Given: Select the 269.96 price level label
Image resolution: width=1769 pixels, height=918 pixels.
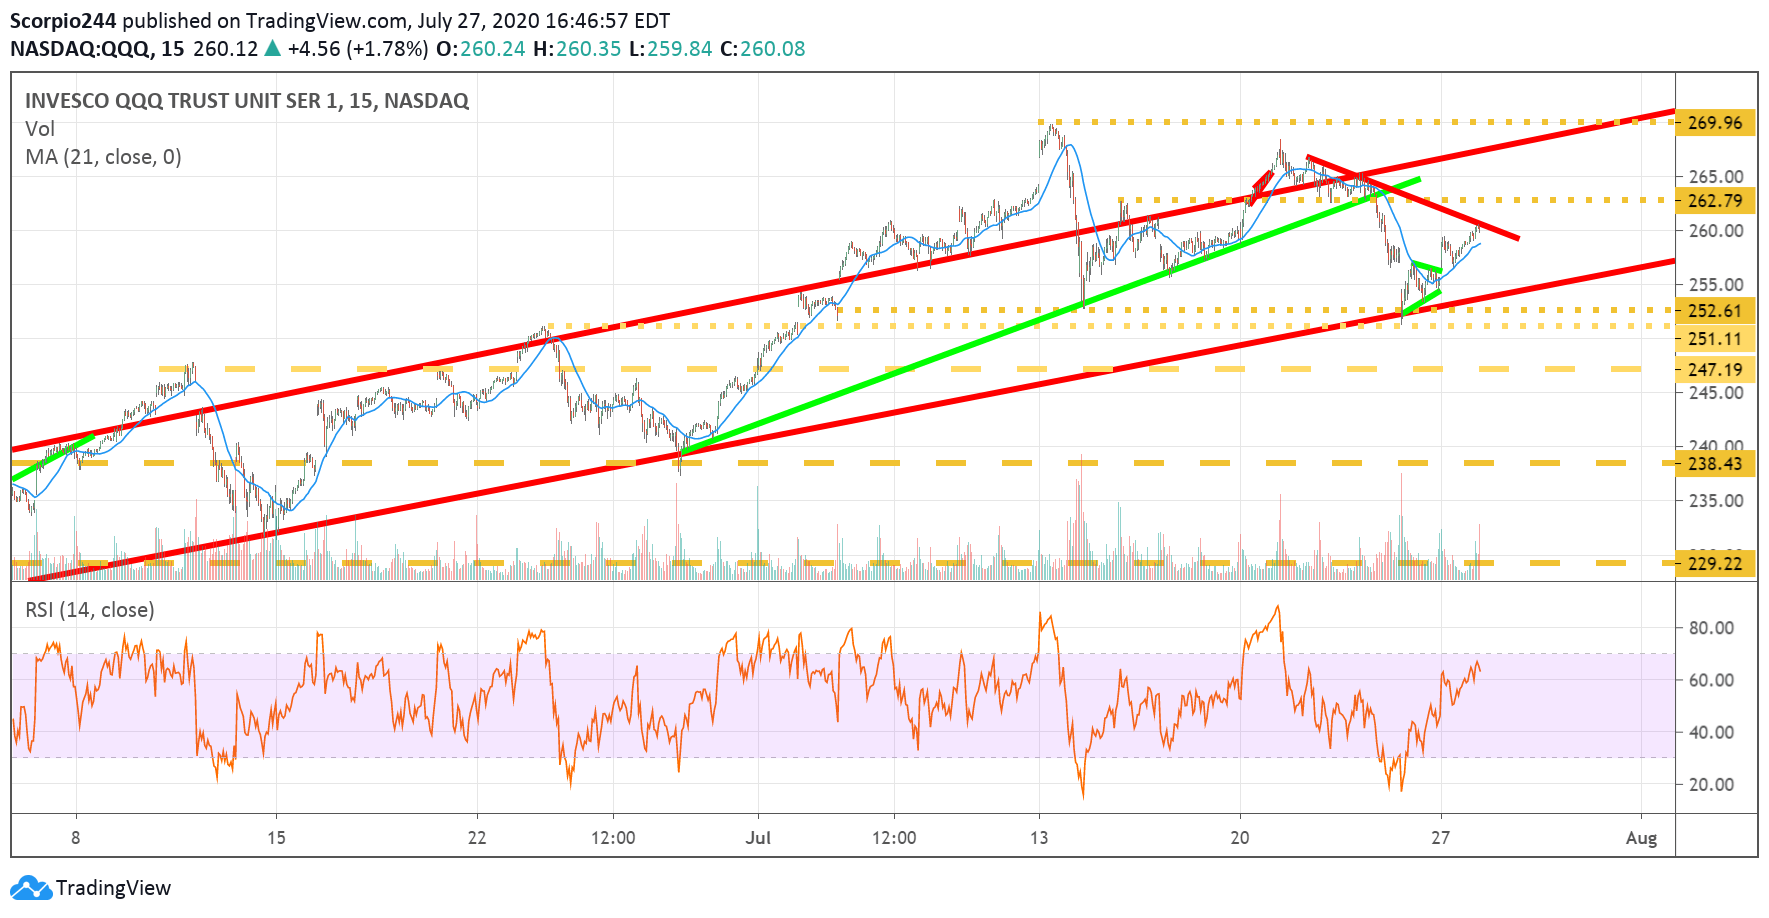Looking at the screenshot, I should point(1715,123).
